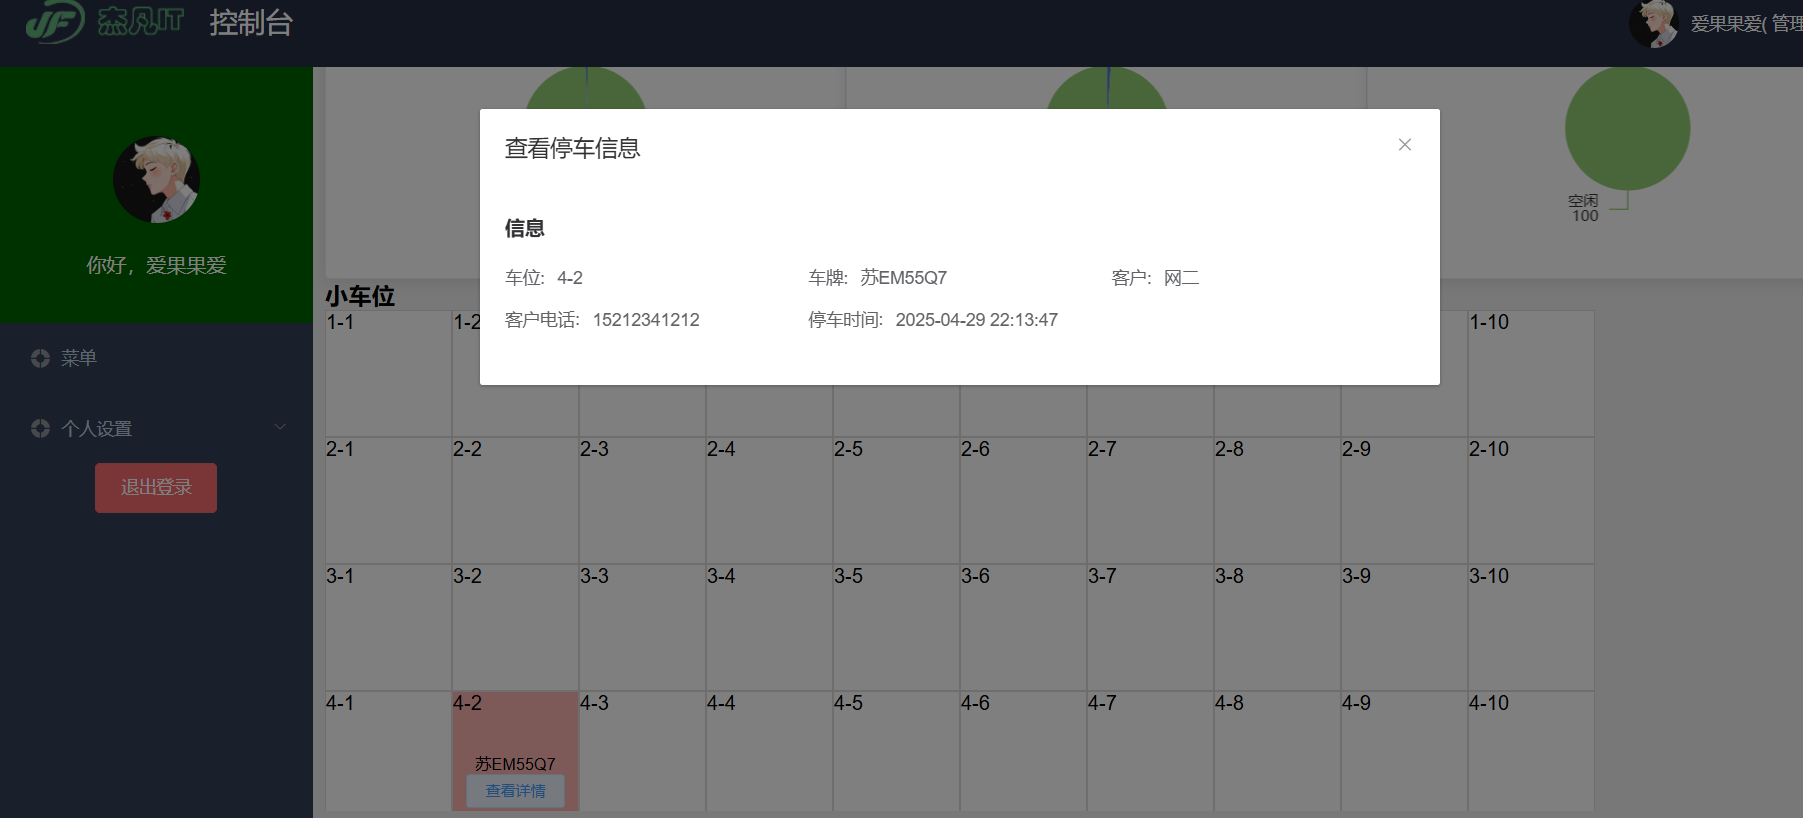The image size is (1803, 818).
Task: Click the 个人设置 plus icon
Action: [x=40, y=428]
